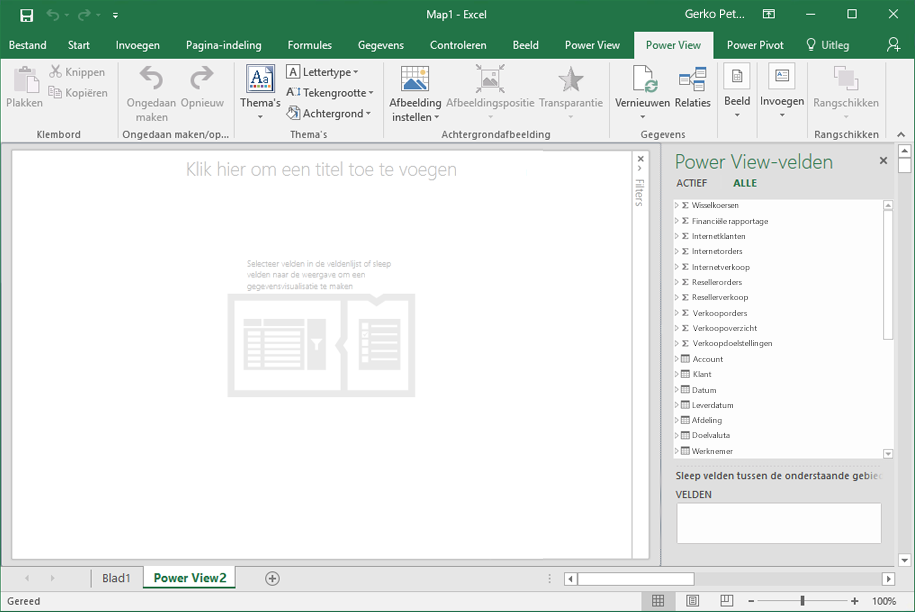The width and height of the screenshot is (915, 612).
Task: Expand the Internetklanten table
Action: [677, 236]
